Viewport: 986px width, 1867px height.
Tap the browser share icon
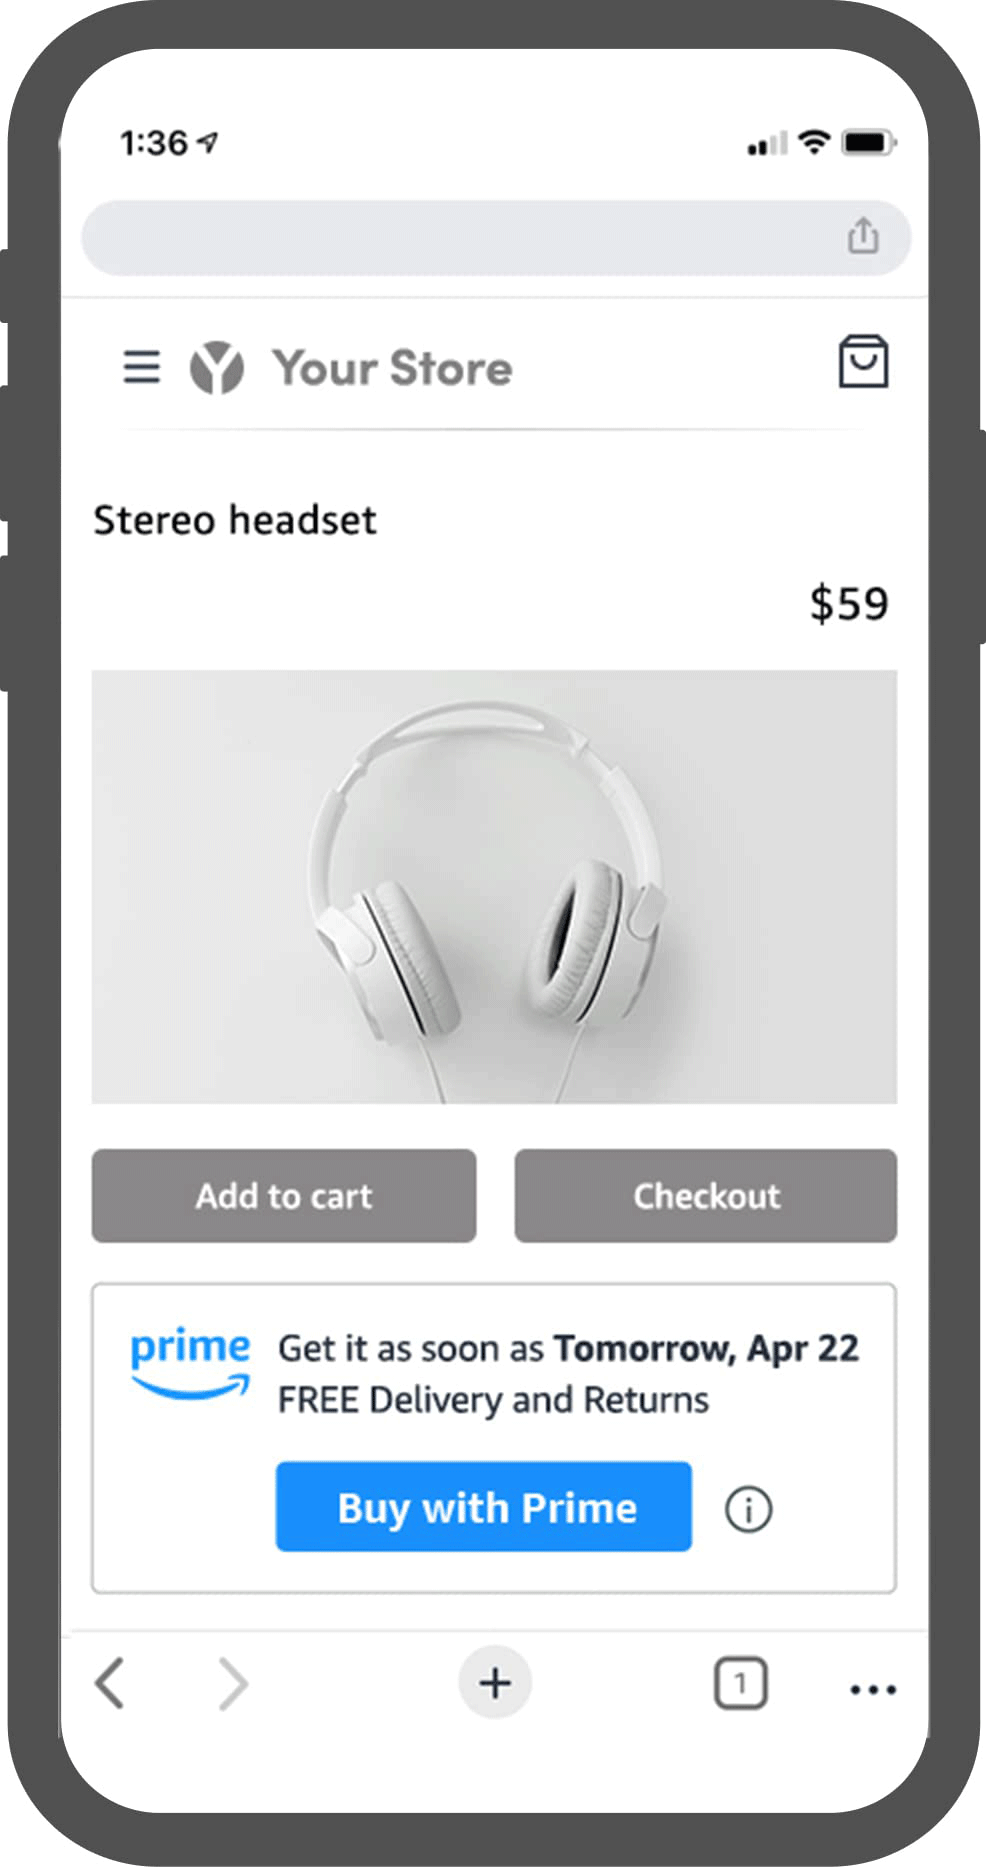[862, 237]
